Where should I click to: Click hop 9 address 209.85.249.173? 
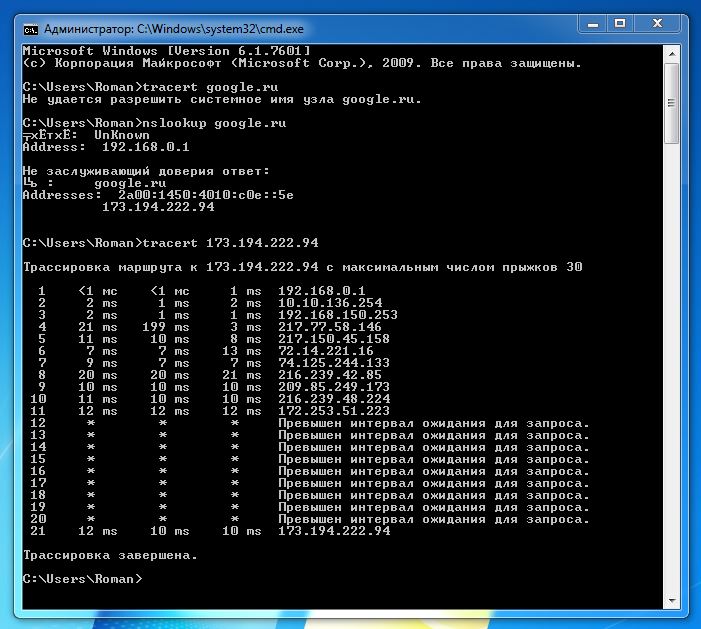334,387
